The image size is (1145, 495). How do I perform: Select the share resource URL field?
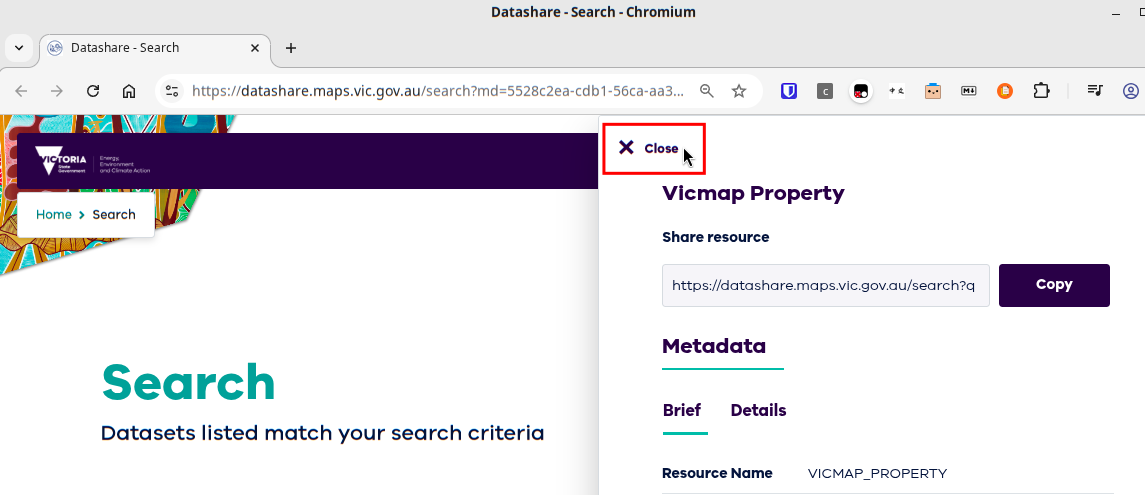click(x=825, y=285)
